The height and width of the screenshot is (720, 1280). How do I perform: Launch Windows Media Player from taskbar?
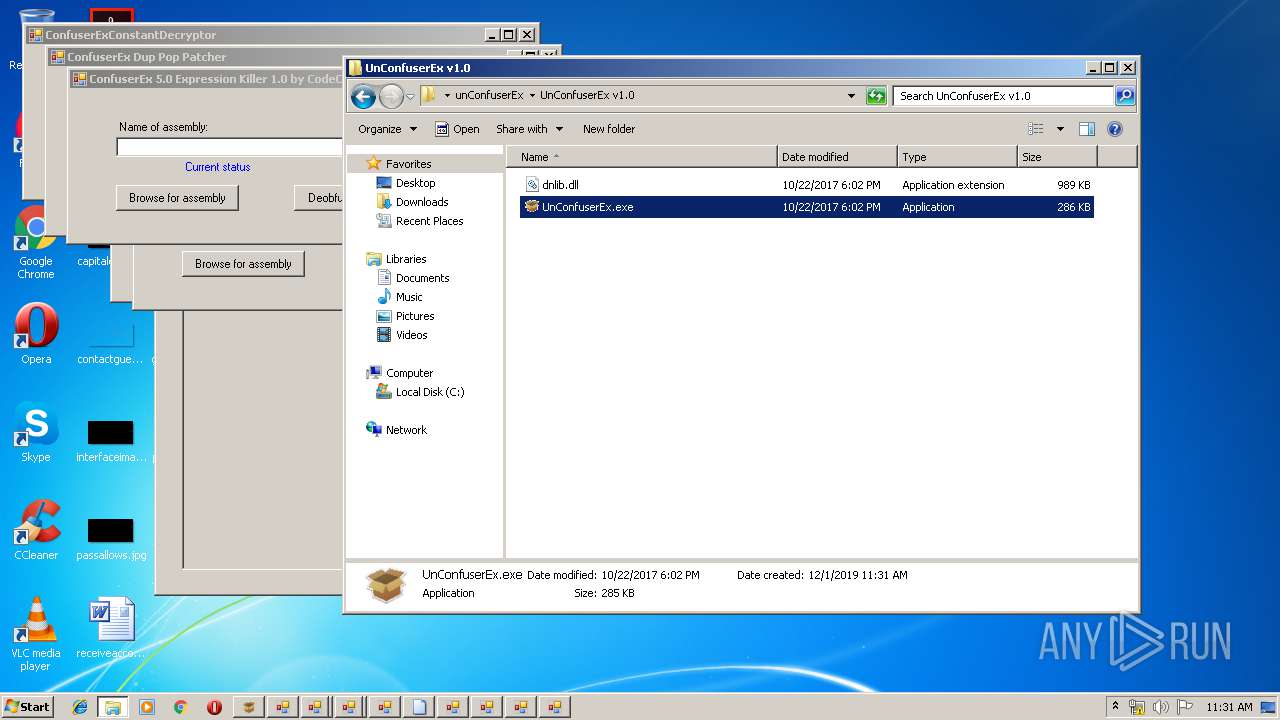pos(147,707)
